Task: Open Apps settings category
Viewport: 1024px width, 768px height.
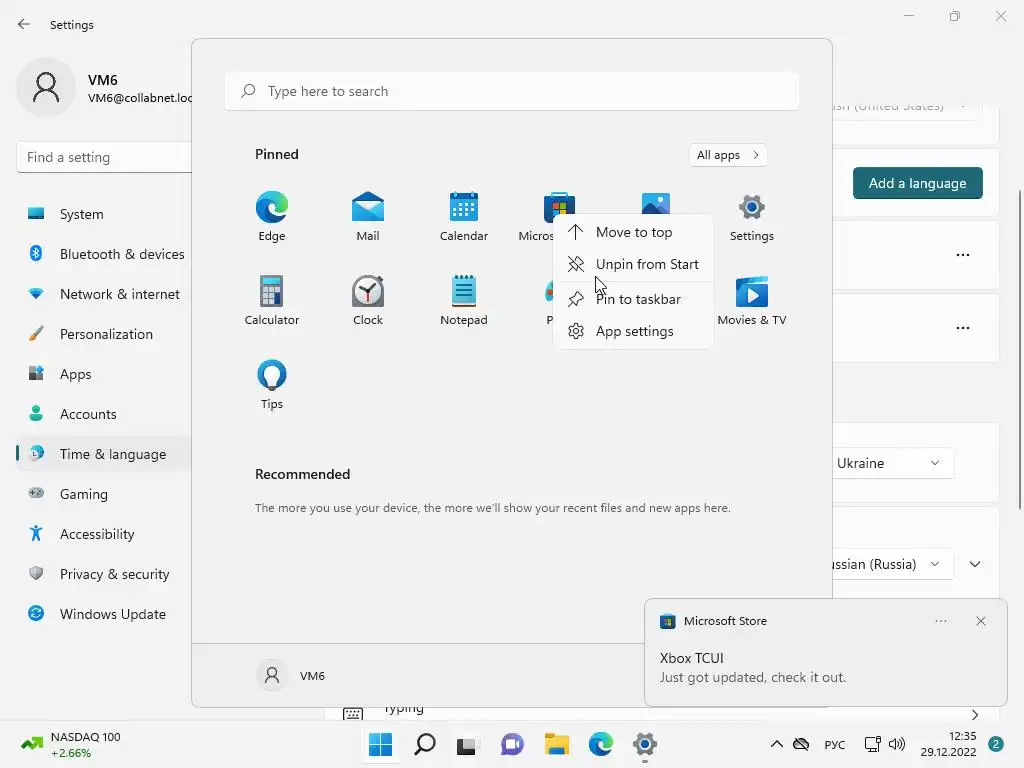Action: tap(104, 374)
